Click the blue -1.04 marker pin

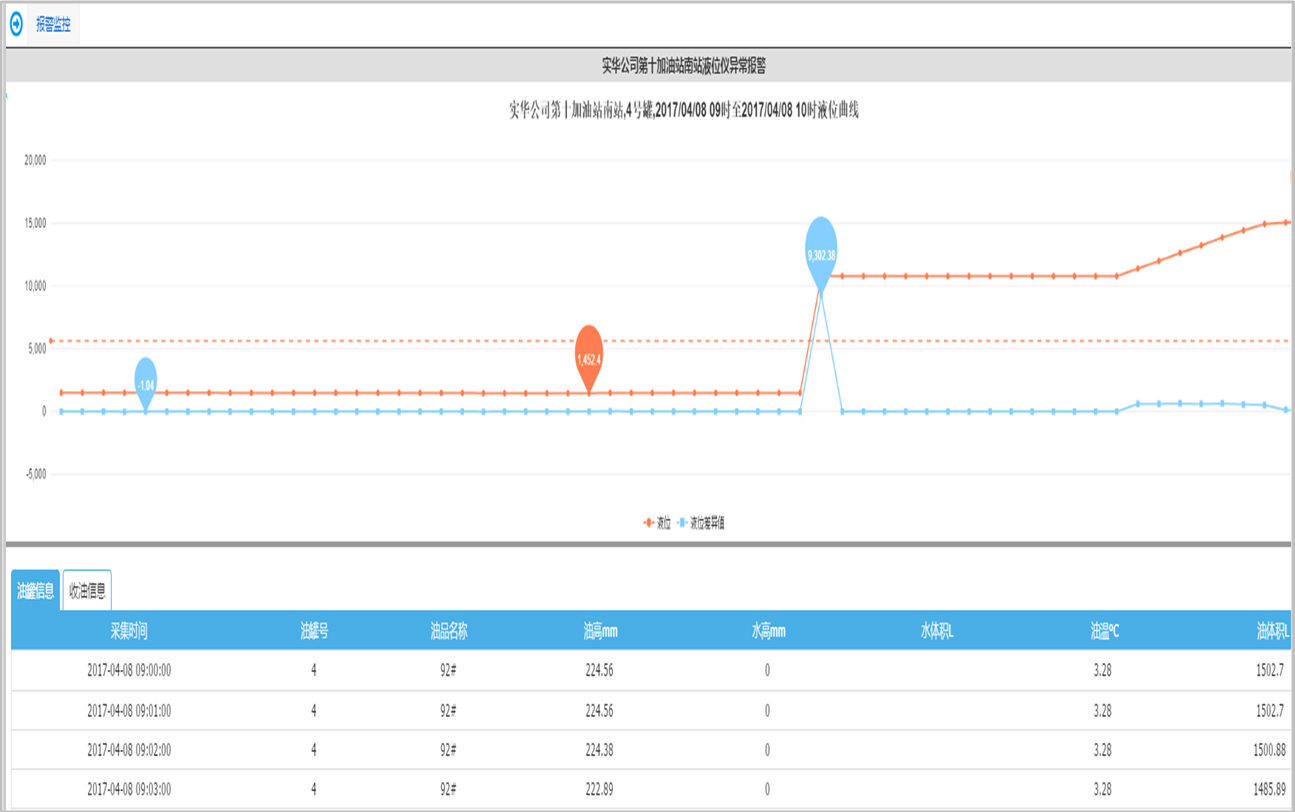click(x=146, y=382)
